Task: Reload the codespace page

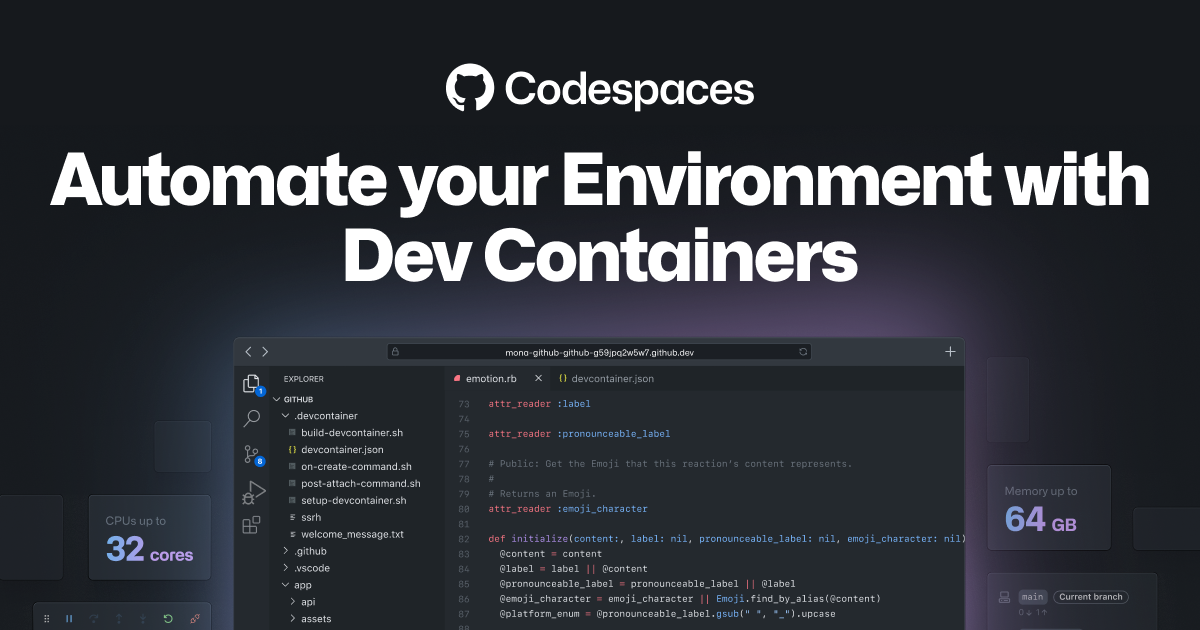Action: coord(803,351)
